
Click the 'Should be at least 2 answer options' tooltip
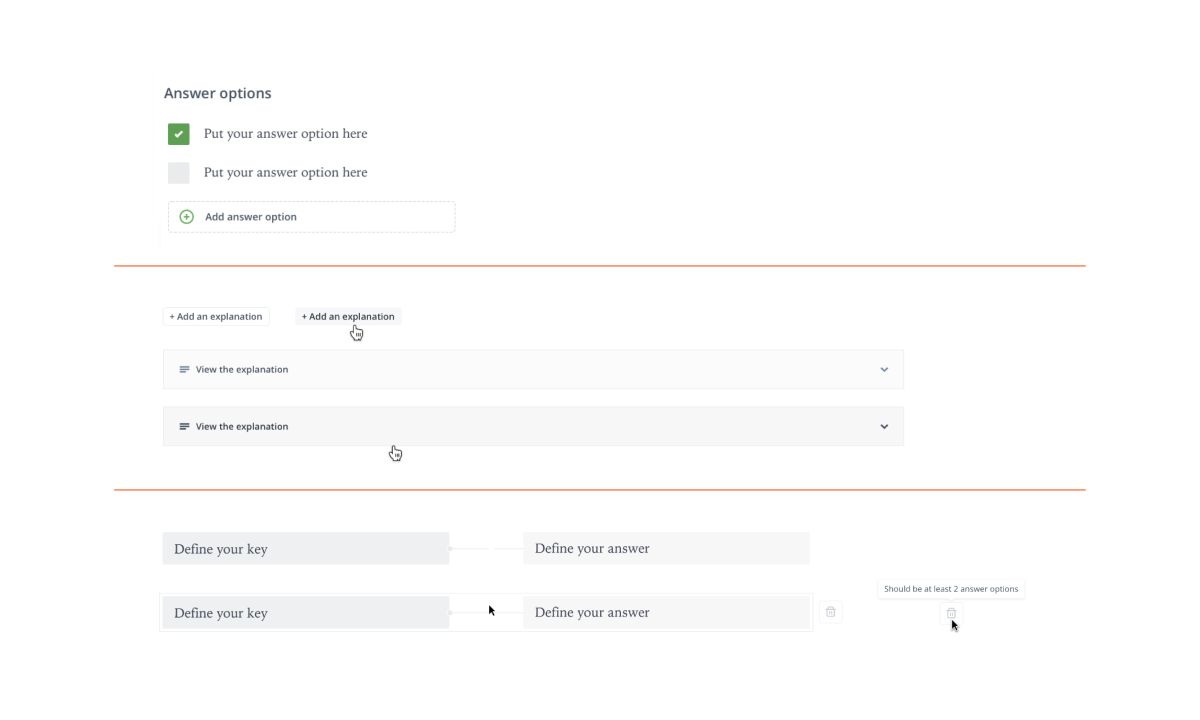click(x=951, y=589)
